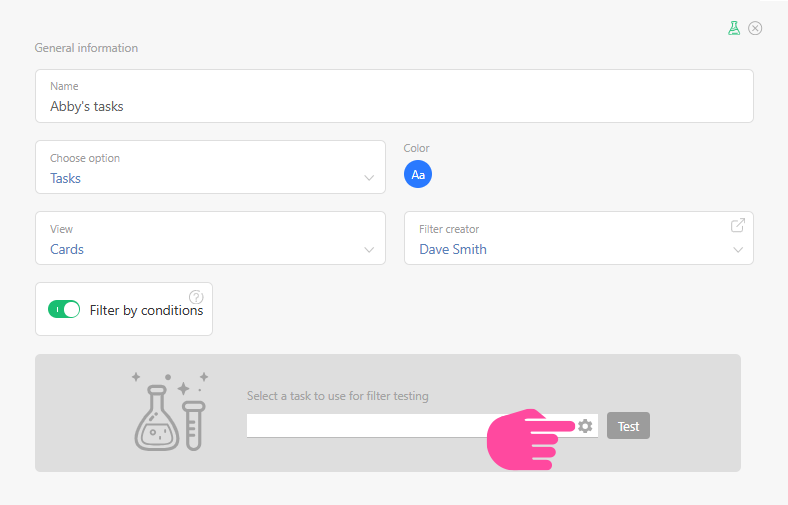Image resolution: width=788 pixels, height=505 pixels.
Task: Click the Filter by conditions label
Action: pos(146,311)
